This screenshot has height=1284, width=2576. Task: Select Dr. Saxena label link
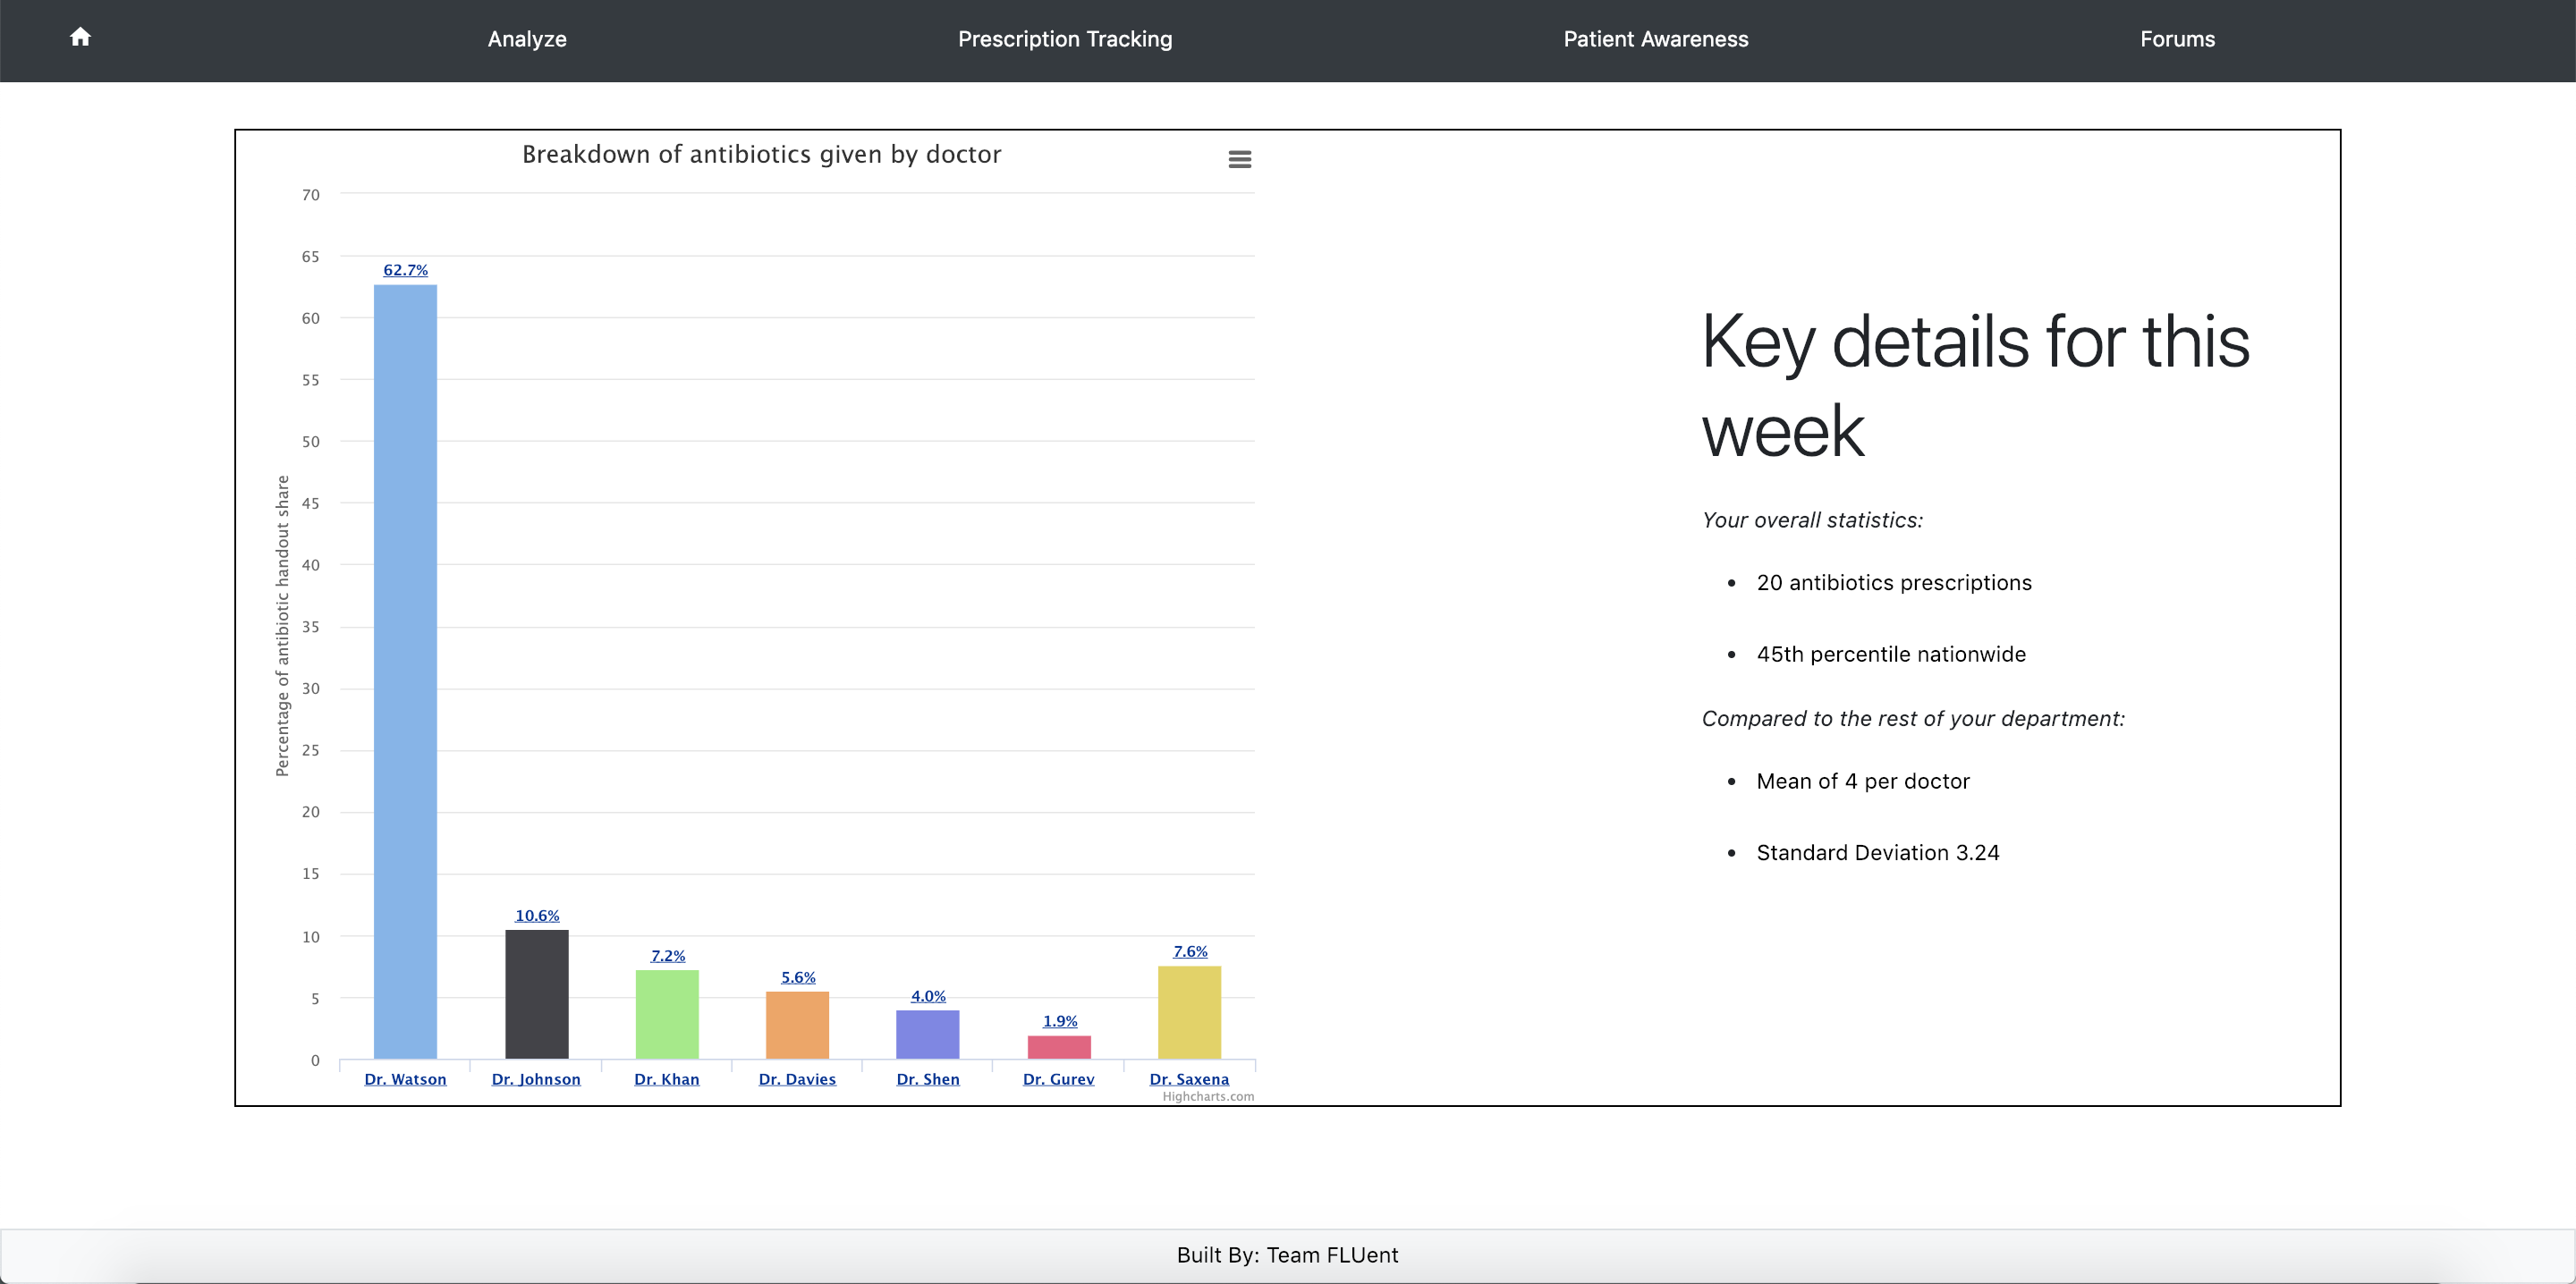pyautogui.click(x=1188, y=1079)
